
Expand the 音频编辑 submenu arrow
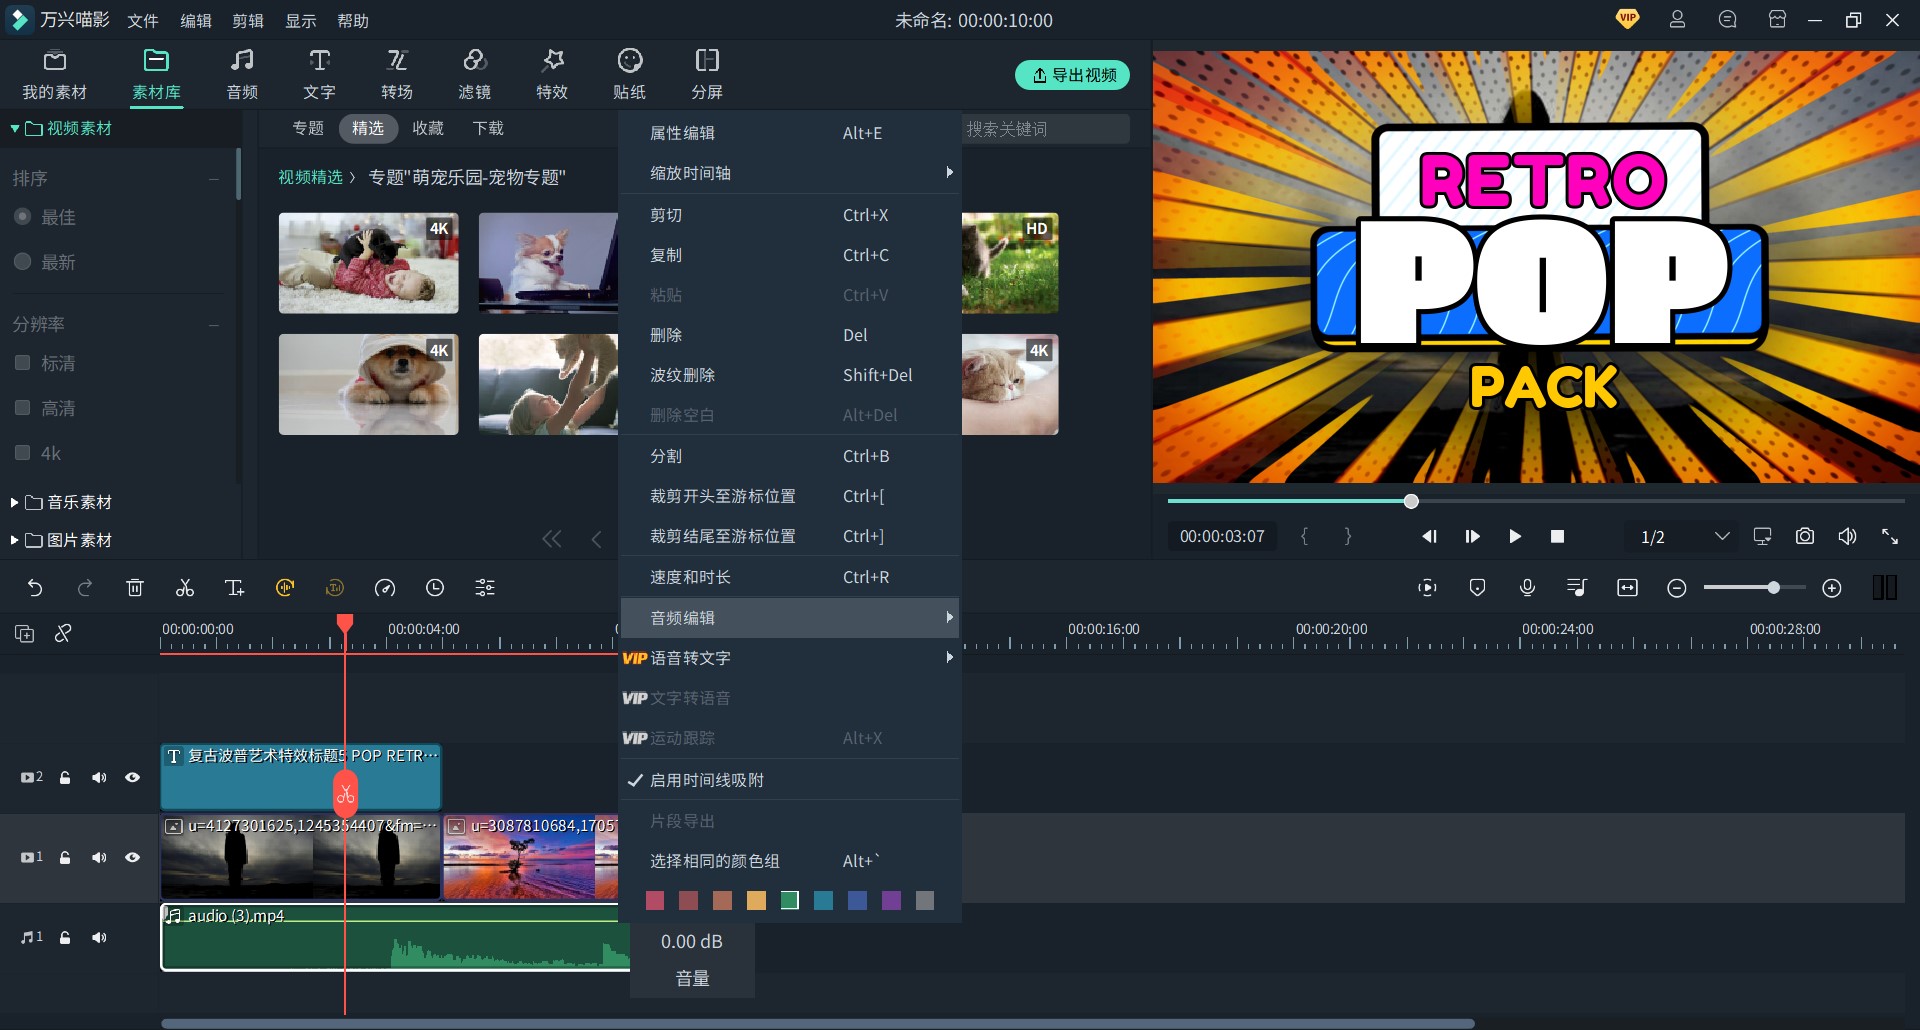pos(949,618)
